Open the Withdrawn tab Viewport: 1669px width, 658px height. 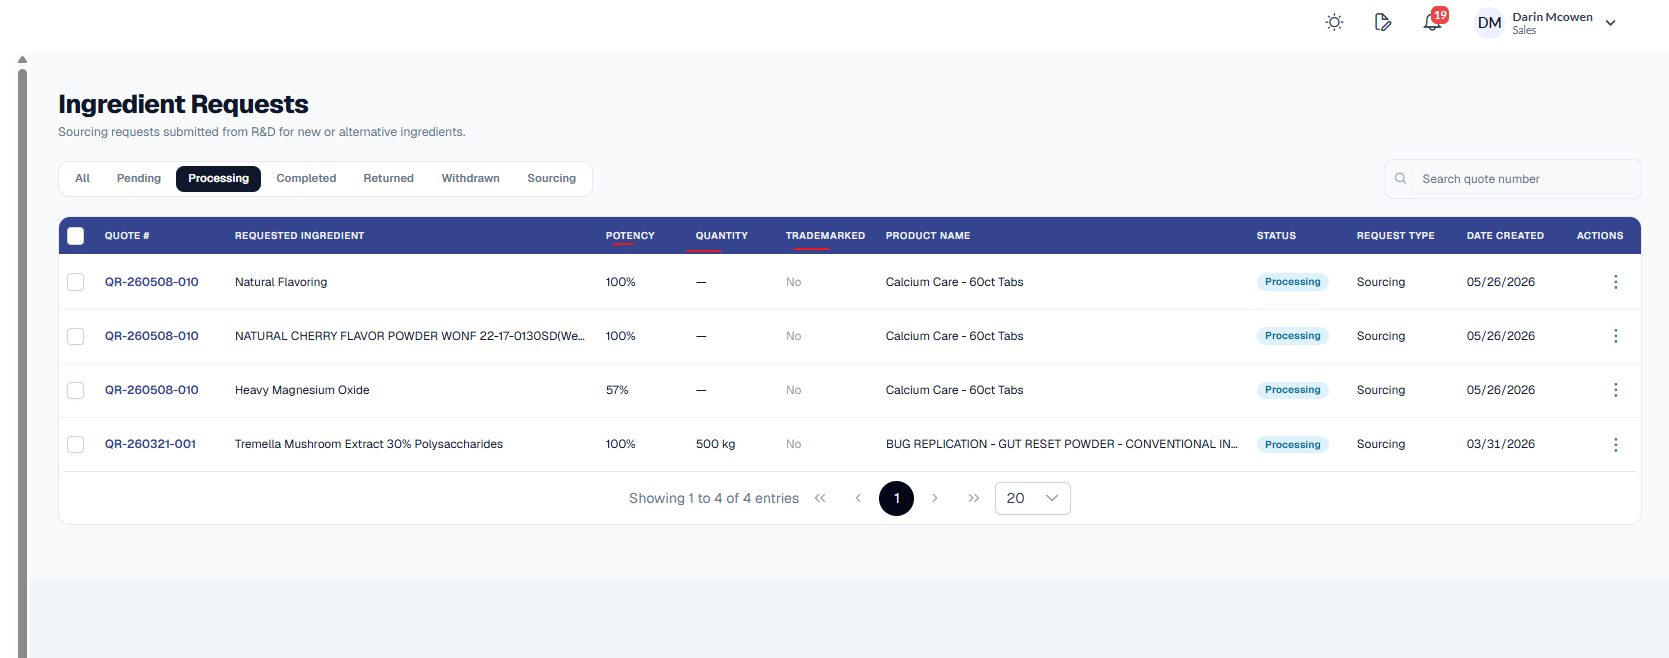point(471,179)
